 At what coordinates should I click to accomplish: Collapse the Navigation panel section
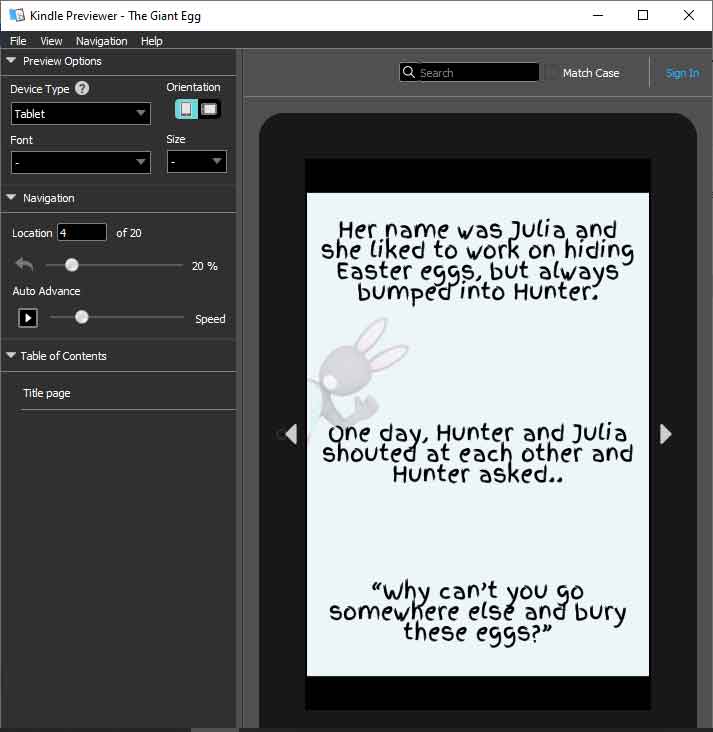pos(11,197)
